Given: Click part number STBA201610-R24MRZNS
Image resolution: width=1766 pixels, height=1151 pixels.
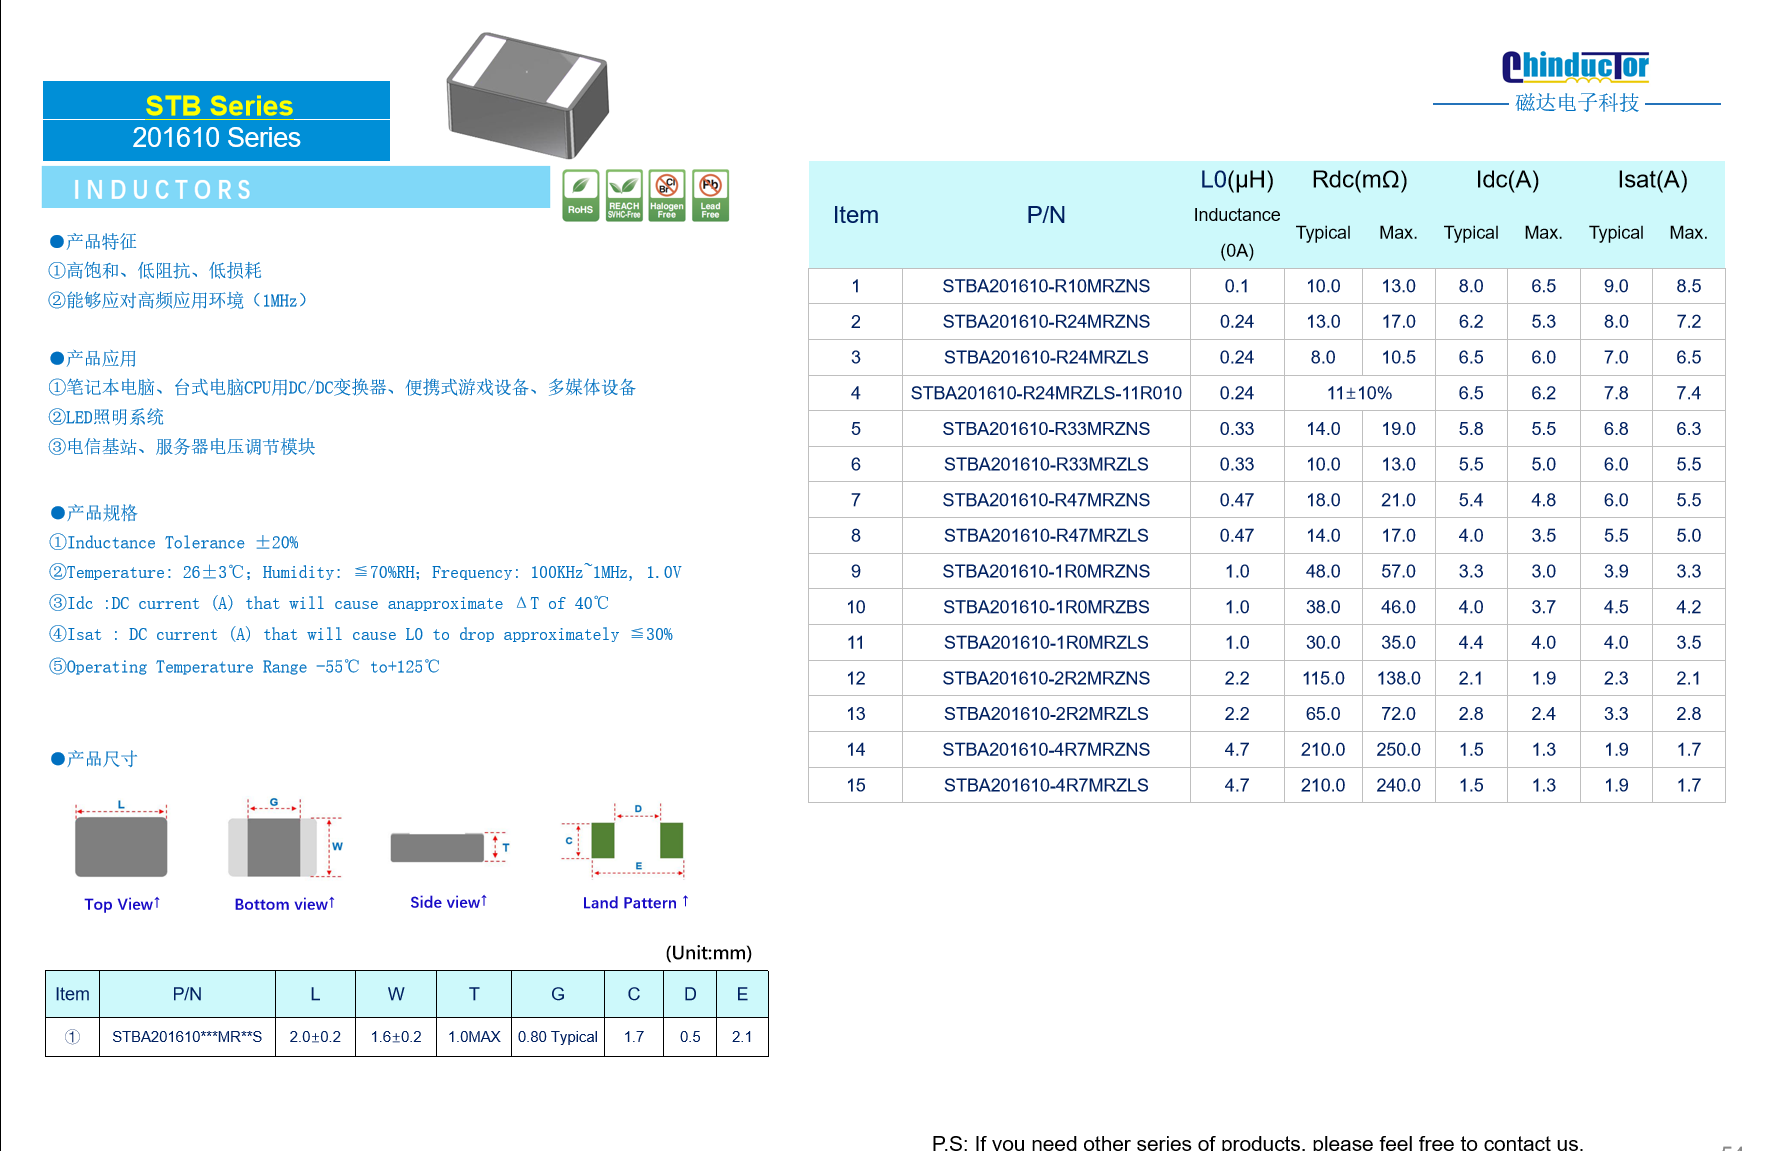Looking at the screenshot, I should tap(1046, 322).
